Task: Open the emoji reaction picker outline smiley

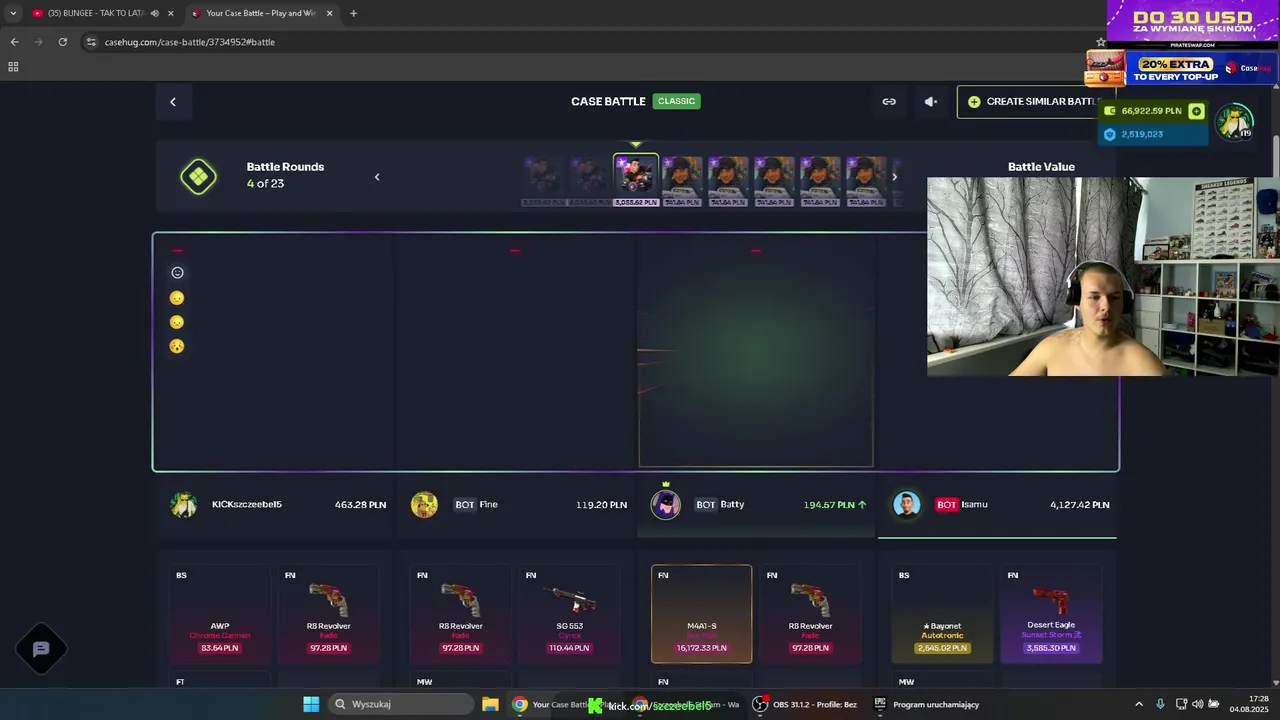Action: 177,273
